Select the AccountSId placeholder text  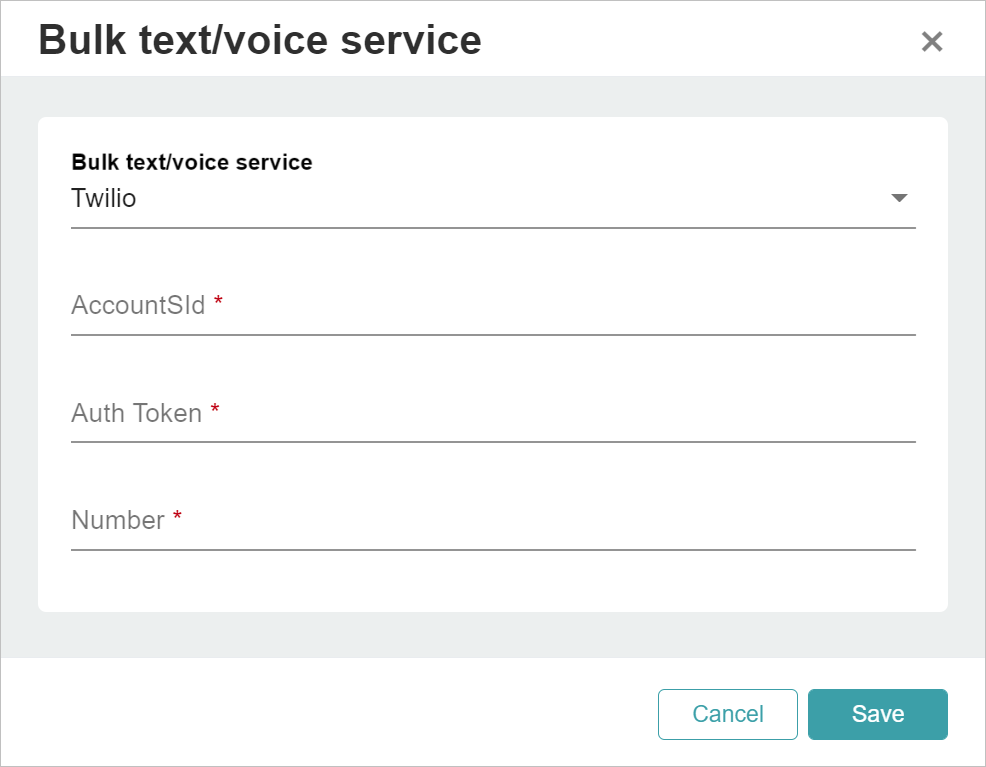[x=138, y=306]
